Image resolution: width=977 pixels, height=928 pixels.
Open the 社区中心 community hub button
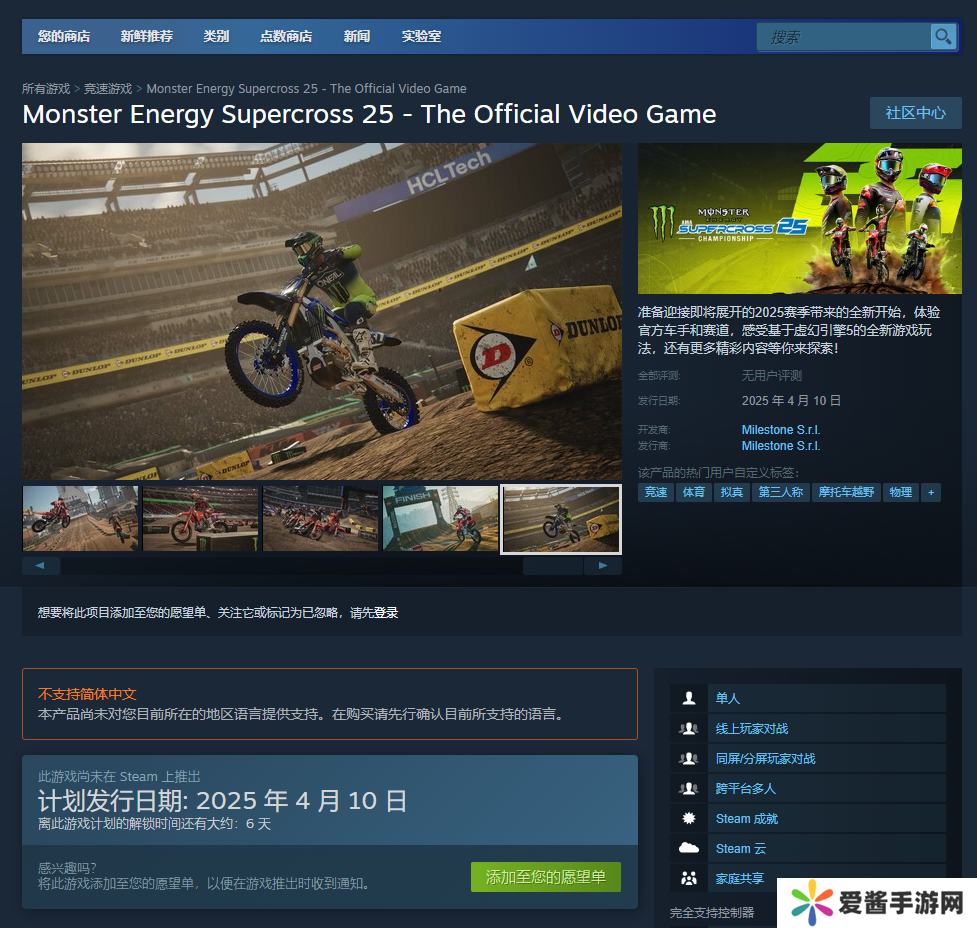coord(915,113)
